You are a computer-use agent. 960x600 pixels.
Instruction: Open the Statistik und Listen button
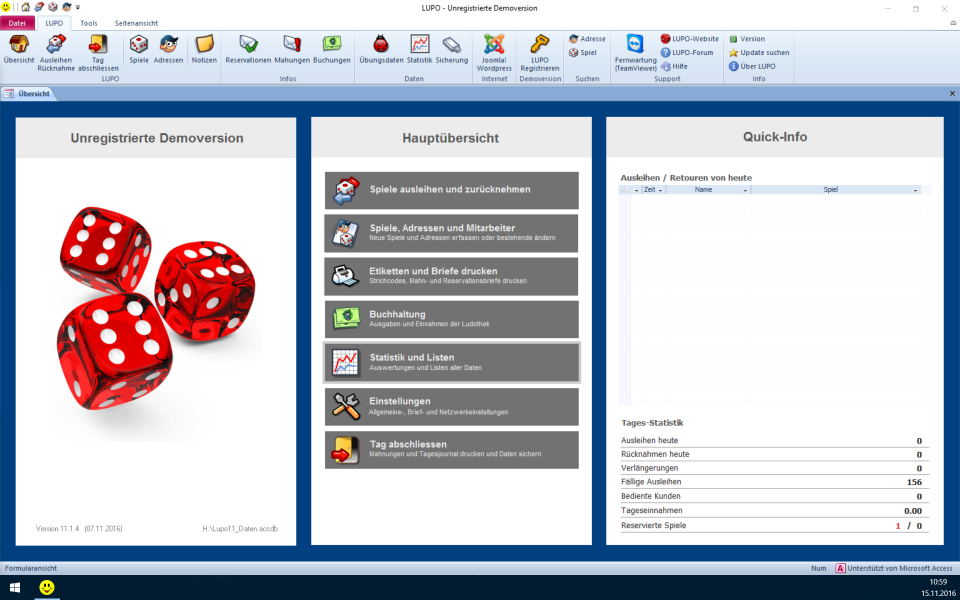tap(452, 362)
